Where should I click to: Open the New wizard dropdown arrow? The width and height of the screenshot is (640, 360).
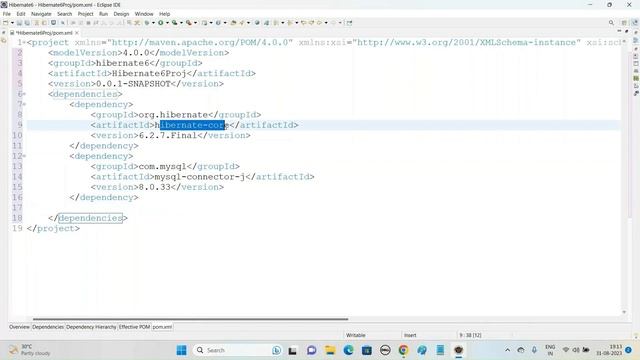coord(12,23)
